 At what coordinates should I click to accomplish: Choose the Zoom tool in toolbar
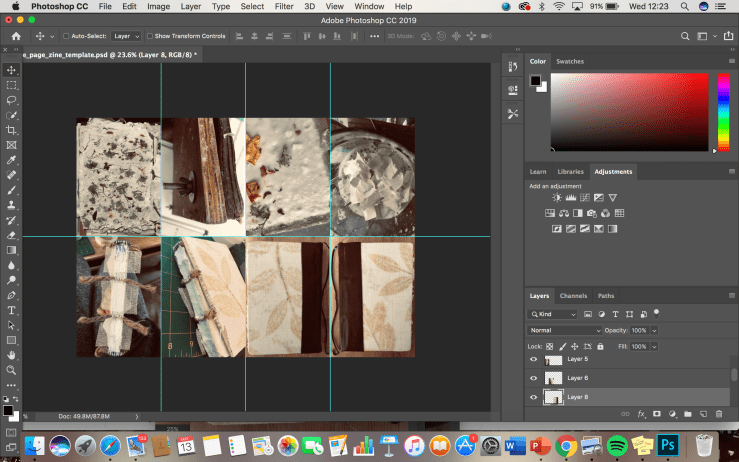[11, 370]
